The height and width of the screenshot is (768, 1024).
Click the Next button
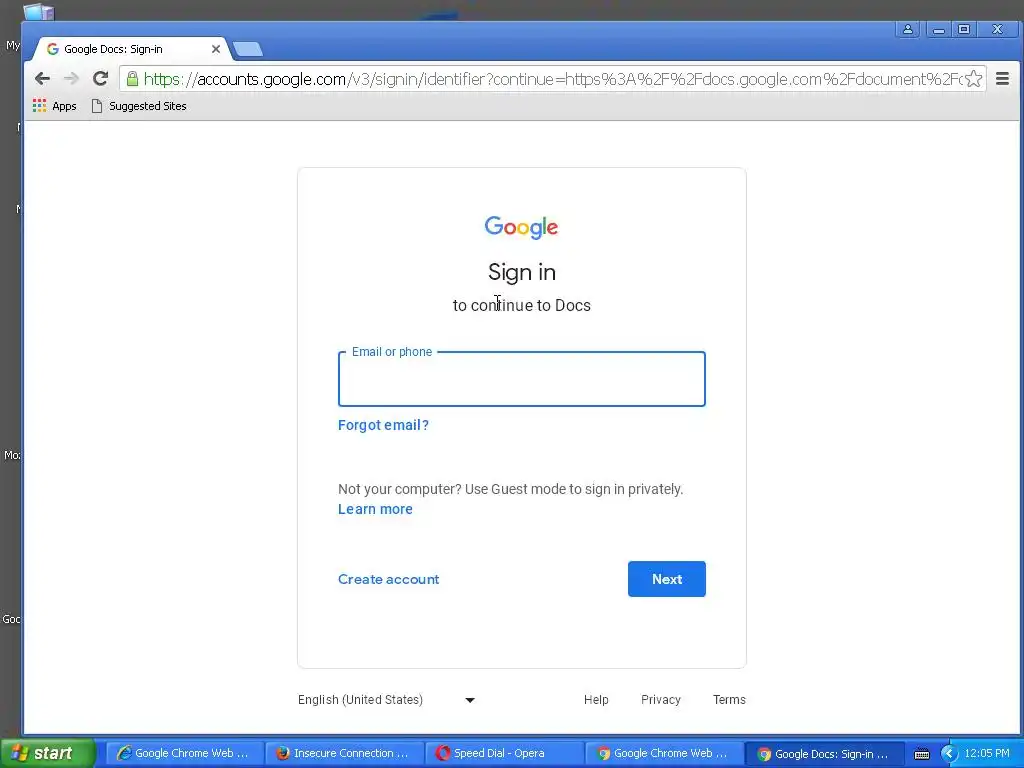[x=667, y=579]
